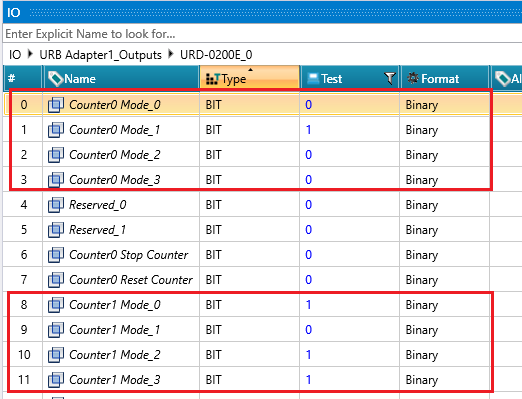The image size is (522, 399).
Task: Toggle test value of Reserved_0
Action: tap(308, 205)
